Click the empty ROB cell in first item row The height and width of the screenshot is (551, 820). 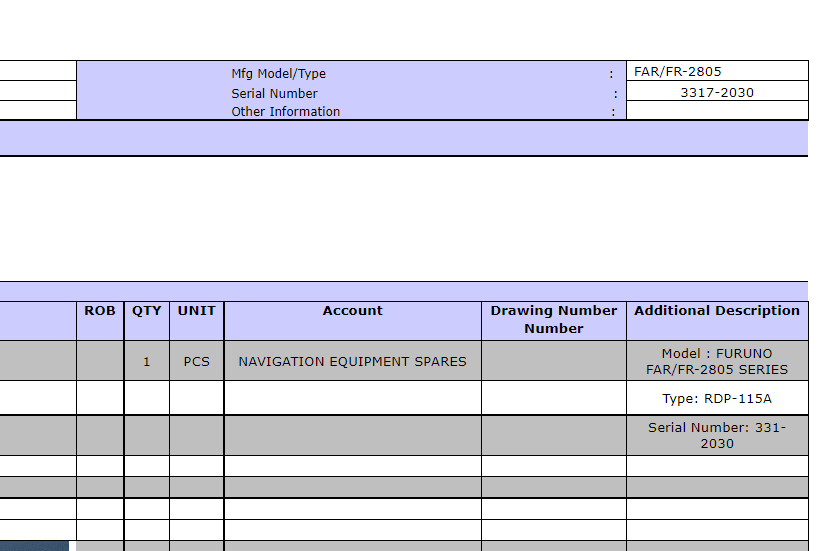pos(100,361)
